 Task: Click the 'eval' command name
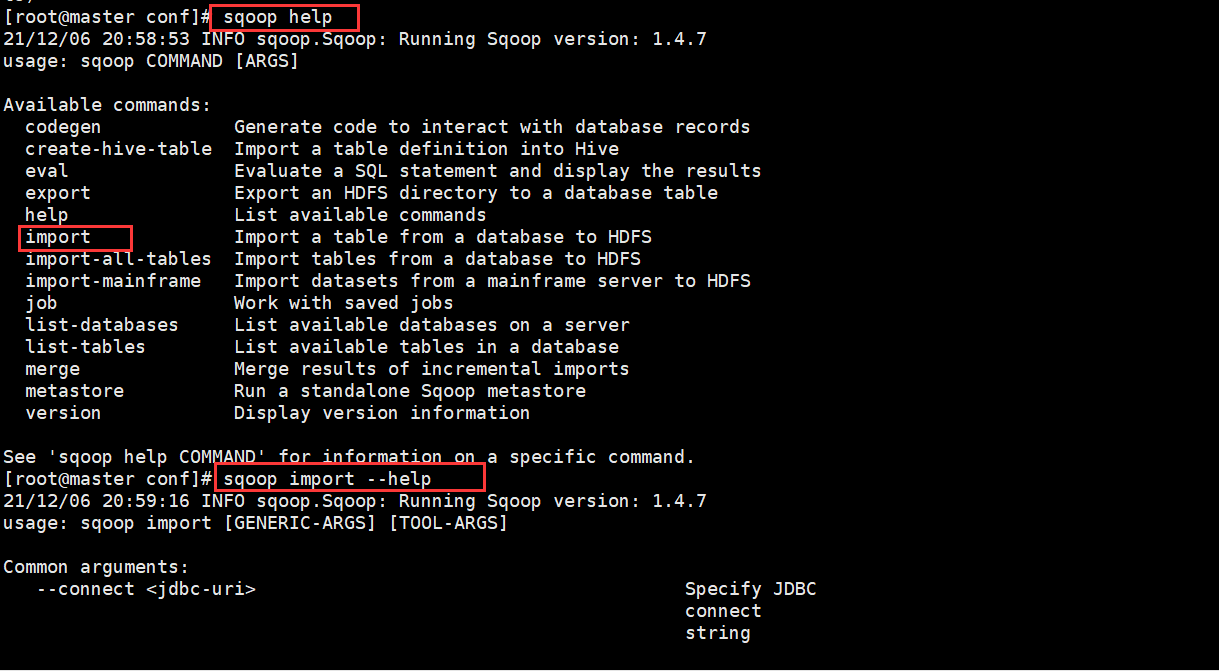(47, 171)
